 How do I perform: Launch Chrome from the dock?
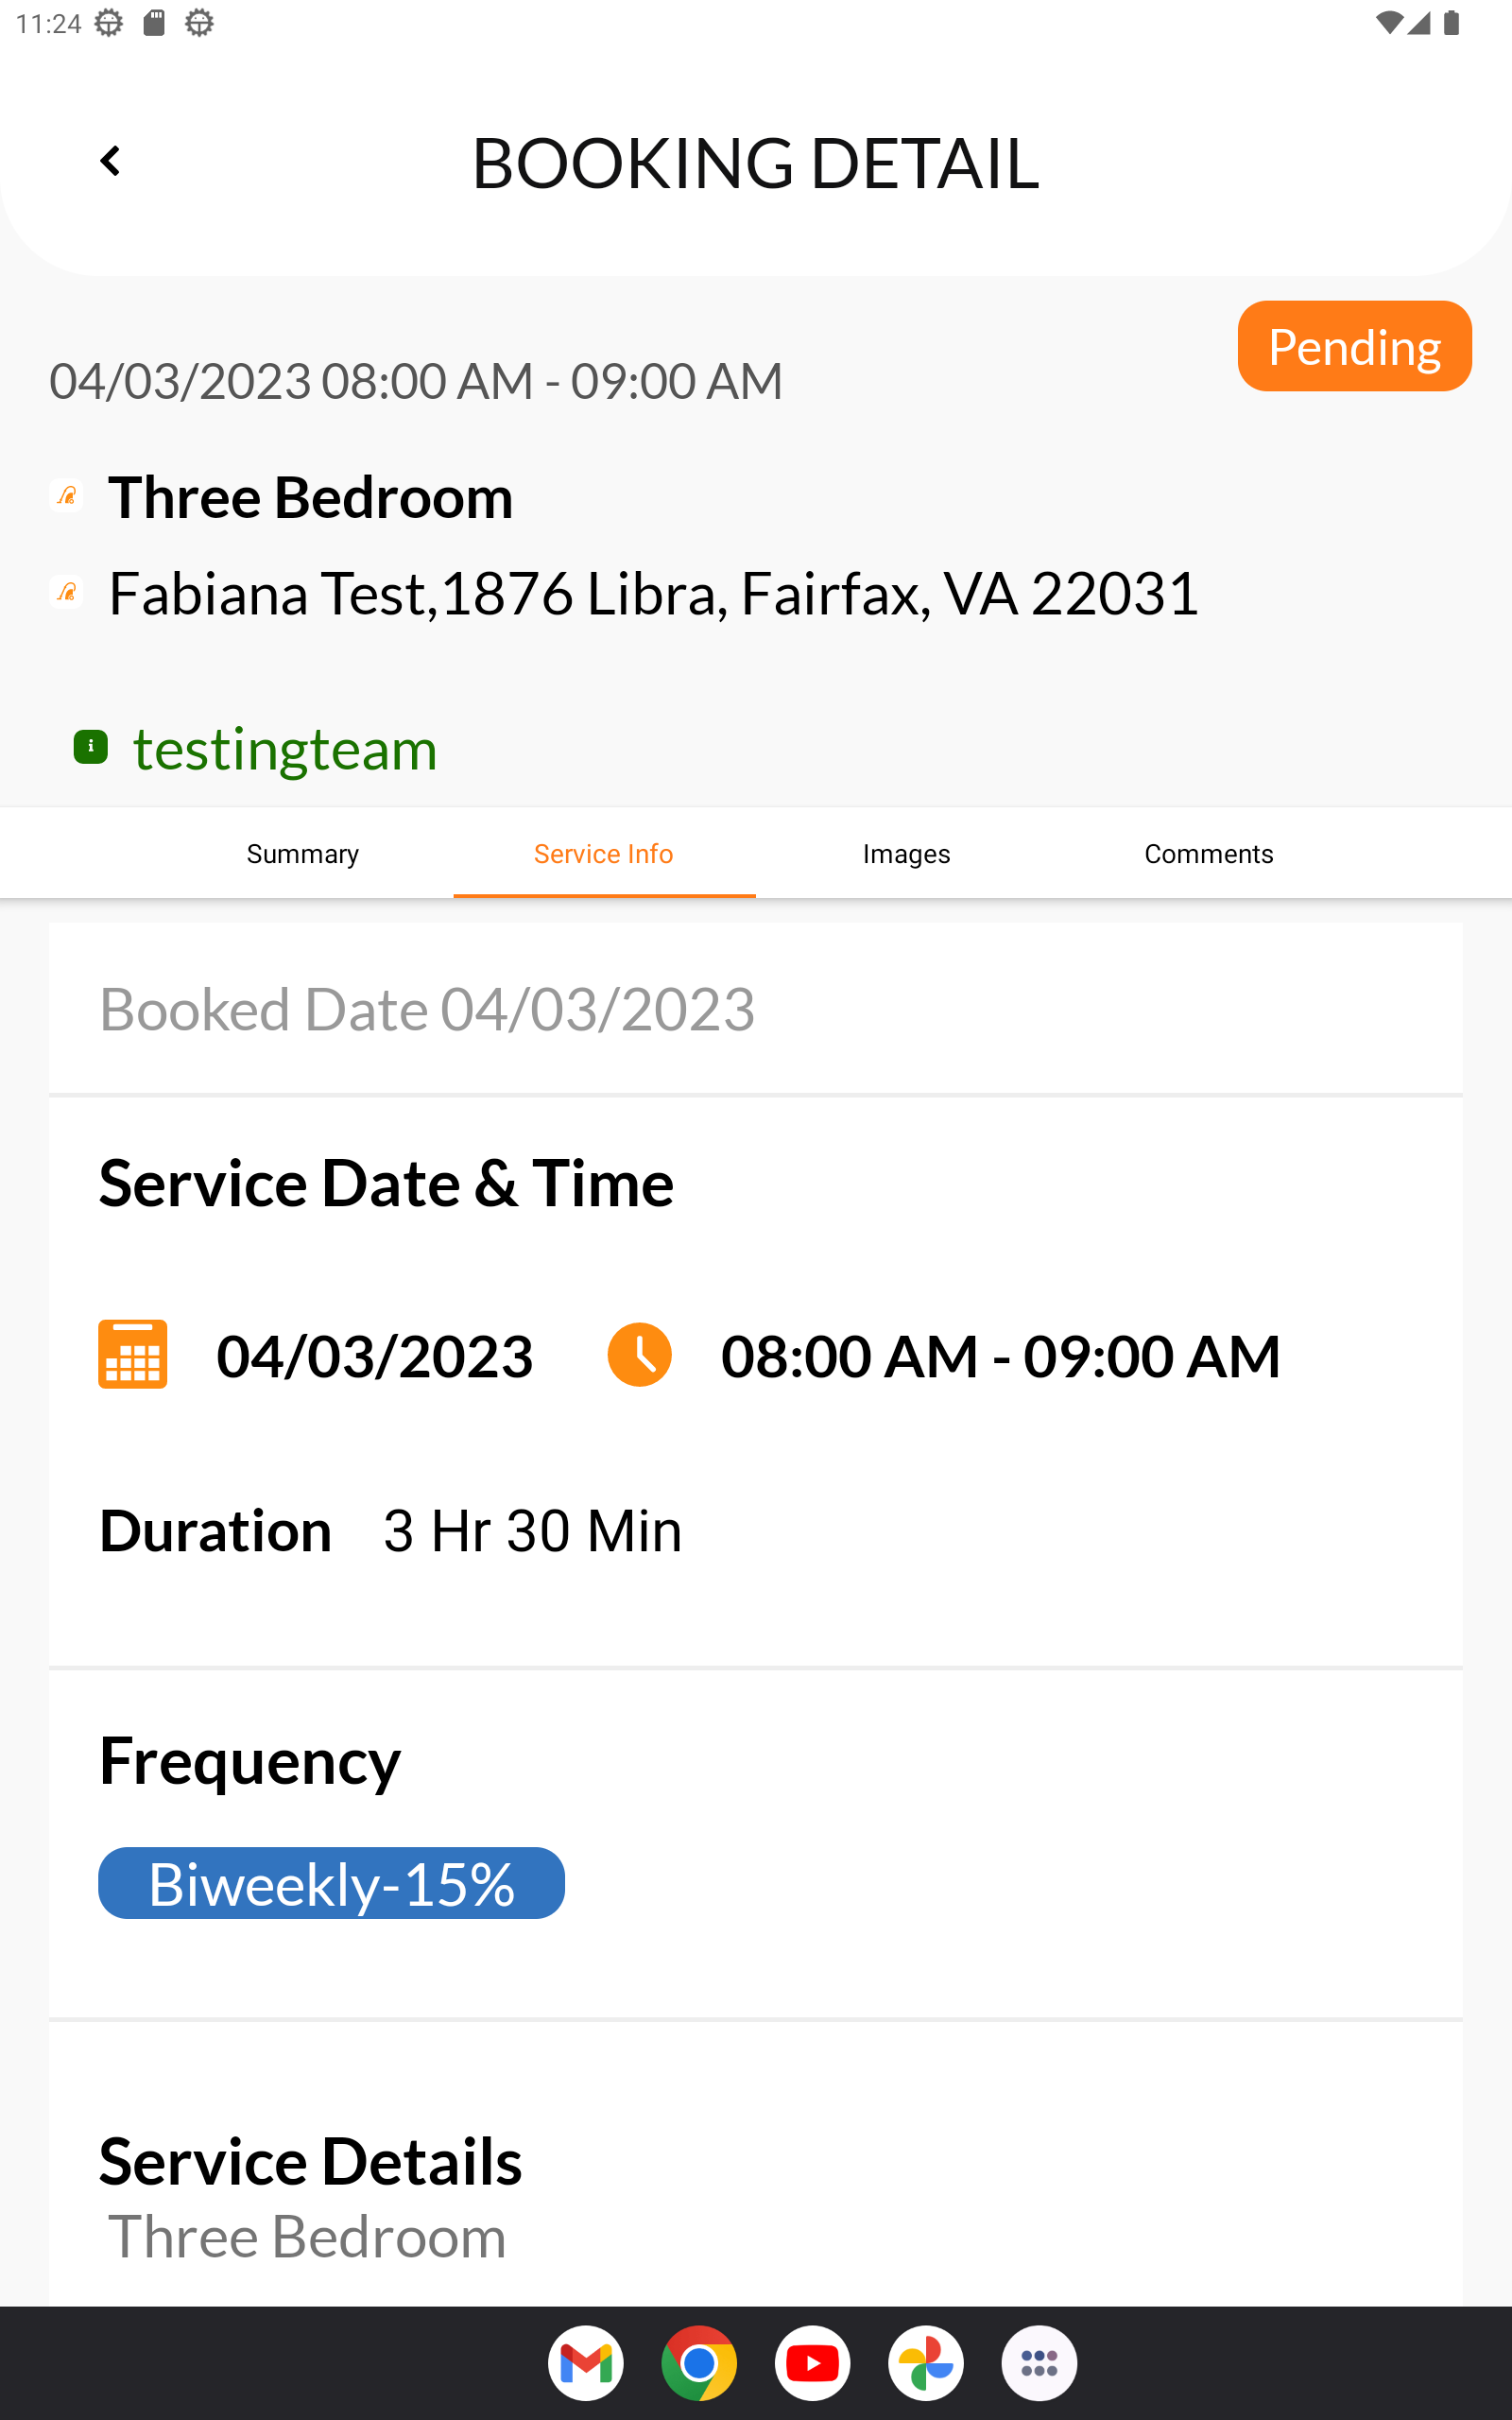coord(699,2363)
